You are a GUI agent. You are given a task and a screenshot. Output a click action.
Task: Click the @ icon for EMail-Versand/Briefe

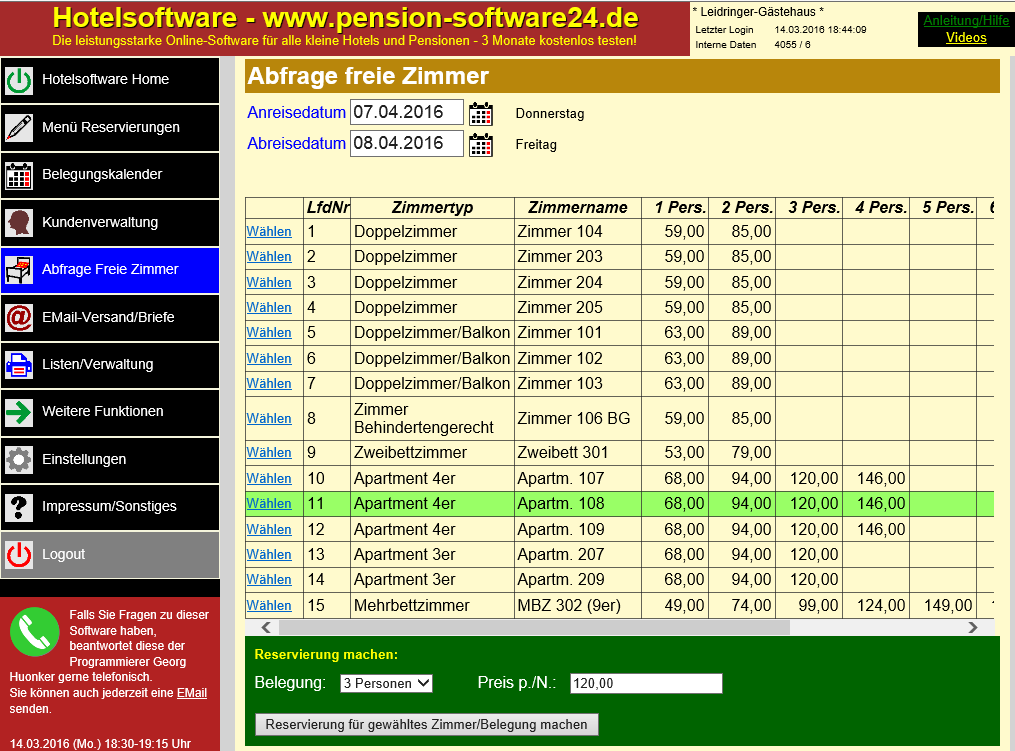click(19, 317)
